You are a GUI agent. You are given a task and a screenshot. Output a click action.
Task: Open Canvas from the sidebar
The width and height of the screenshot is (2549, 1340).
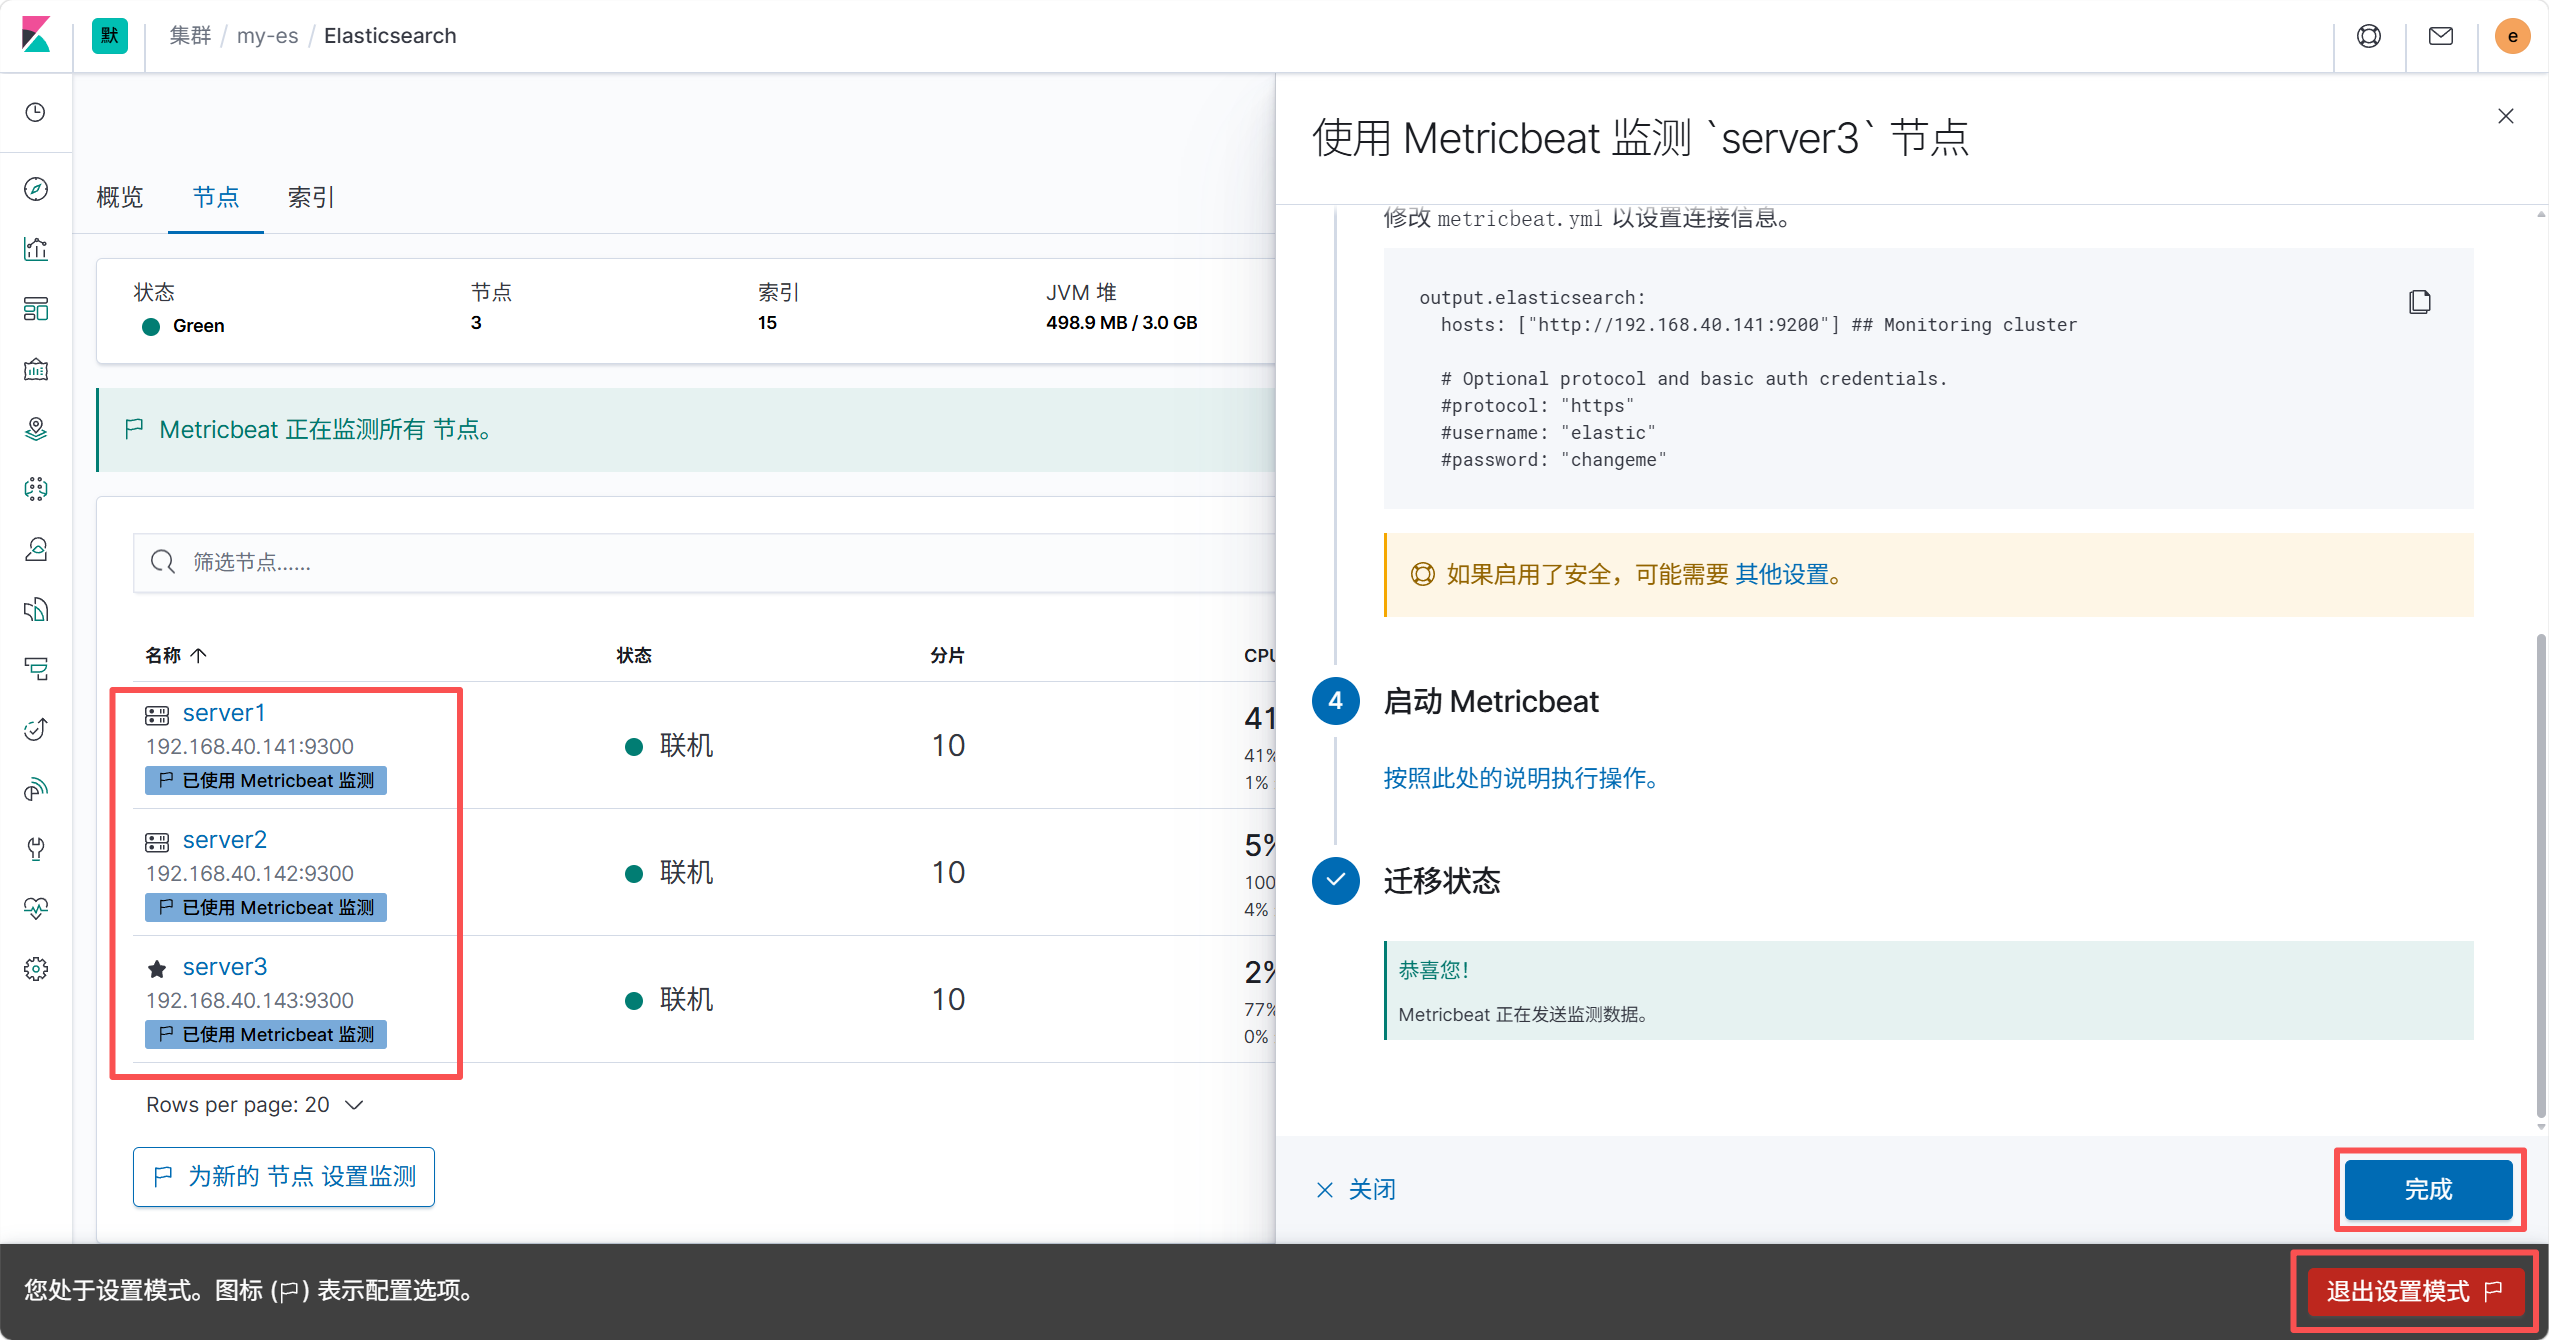pos(36,369)
